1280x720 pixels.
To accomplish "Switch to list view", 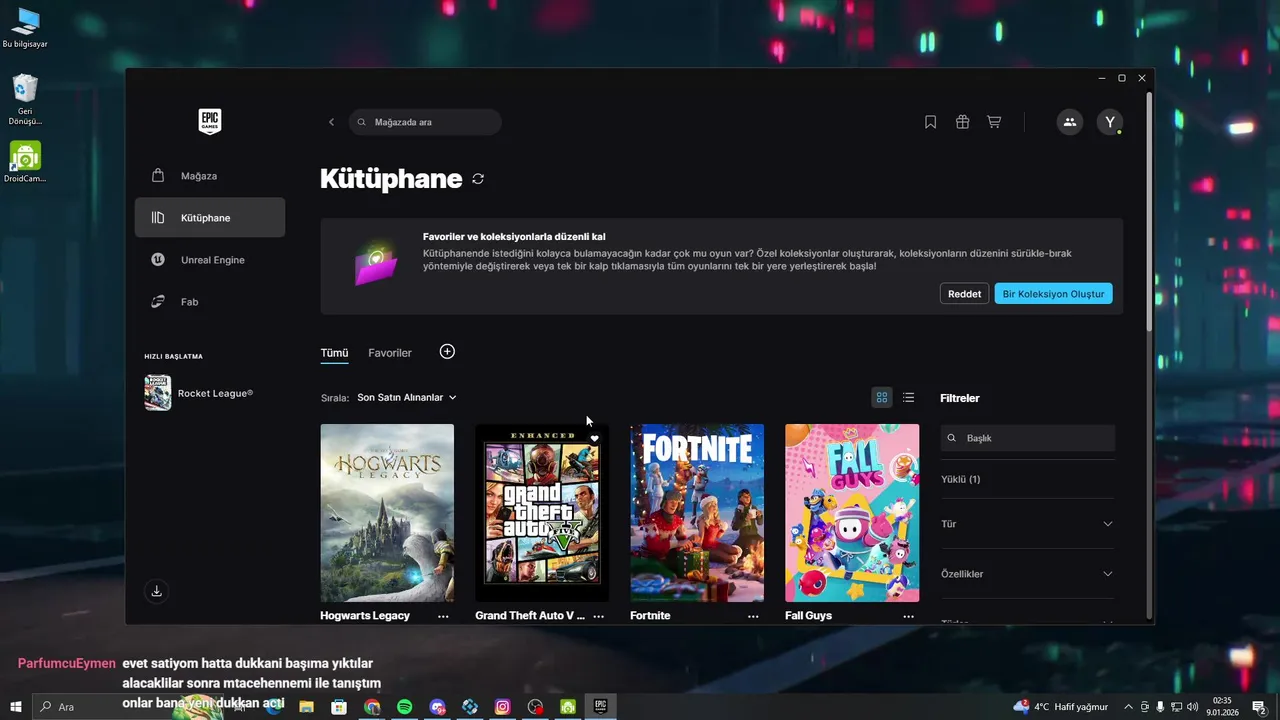I will click(908, 397).
